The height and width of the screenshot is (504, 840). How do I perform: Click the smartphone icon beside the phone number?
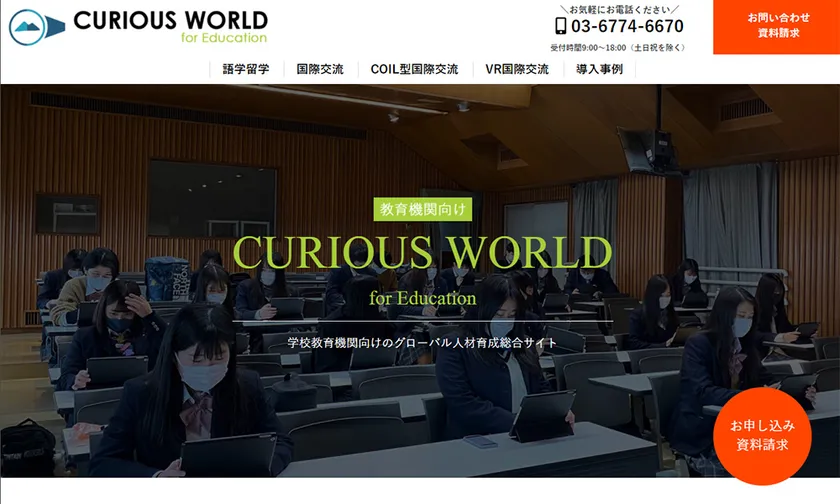click(560, 26)
